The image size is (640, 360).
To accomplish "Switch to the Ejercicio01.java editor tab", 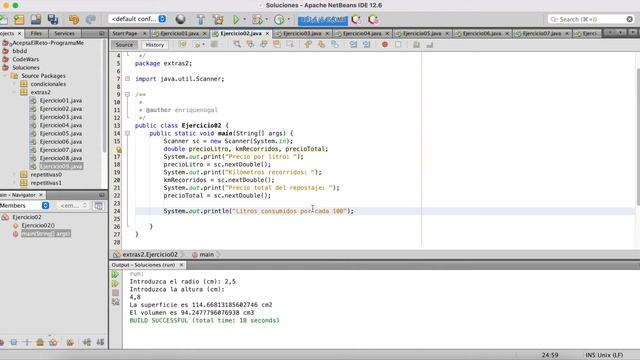I will coord(180,33).
